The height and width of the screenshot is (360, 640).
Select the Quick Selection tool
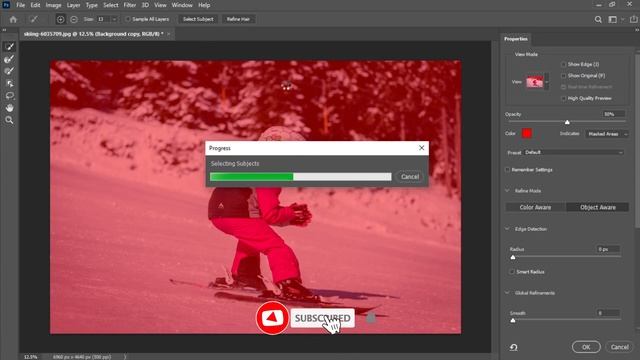click(x=9, y=47)
